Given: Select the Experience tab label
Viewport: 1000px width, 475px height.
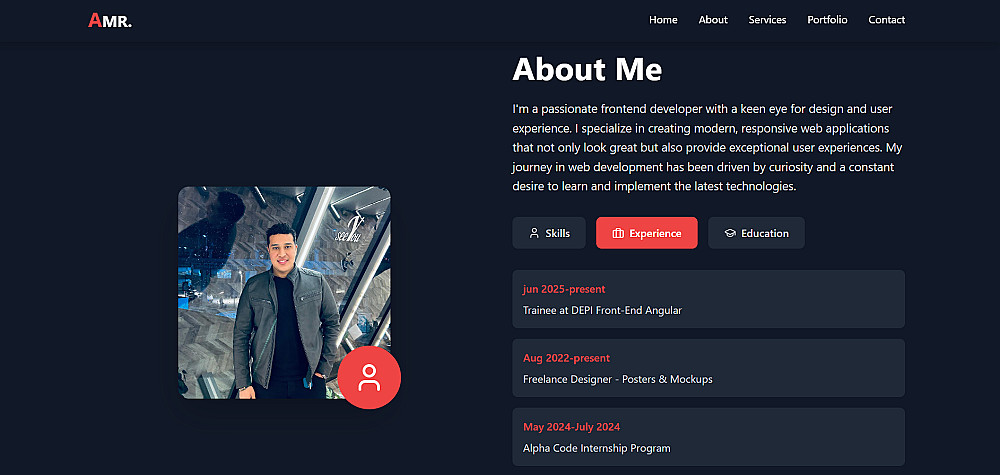Looking at the screenshot, I should tap(655, 233).
